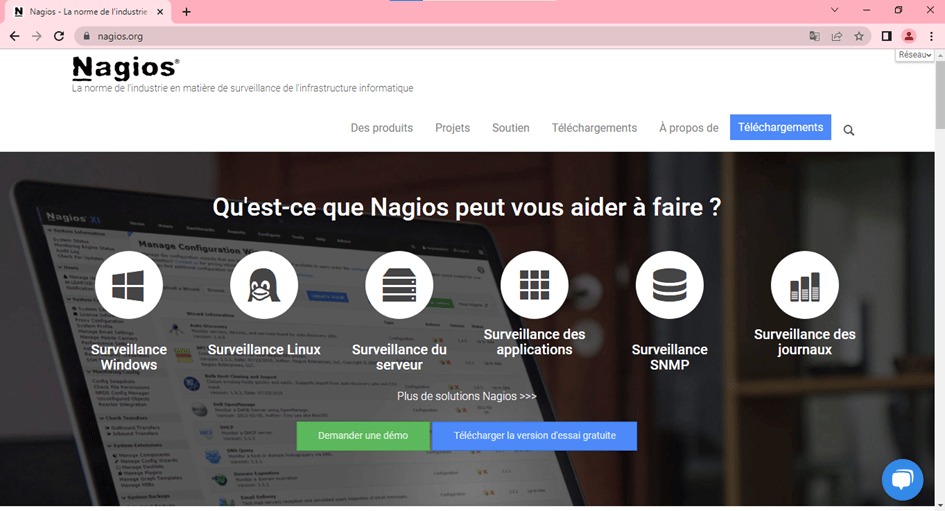
Task: Open the Surveillance du serveur label
Action: pyautogui.click(x=399, y=357)
